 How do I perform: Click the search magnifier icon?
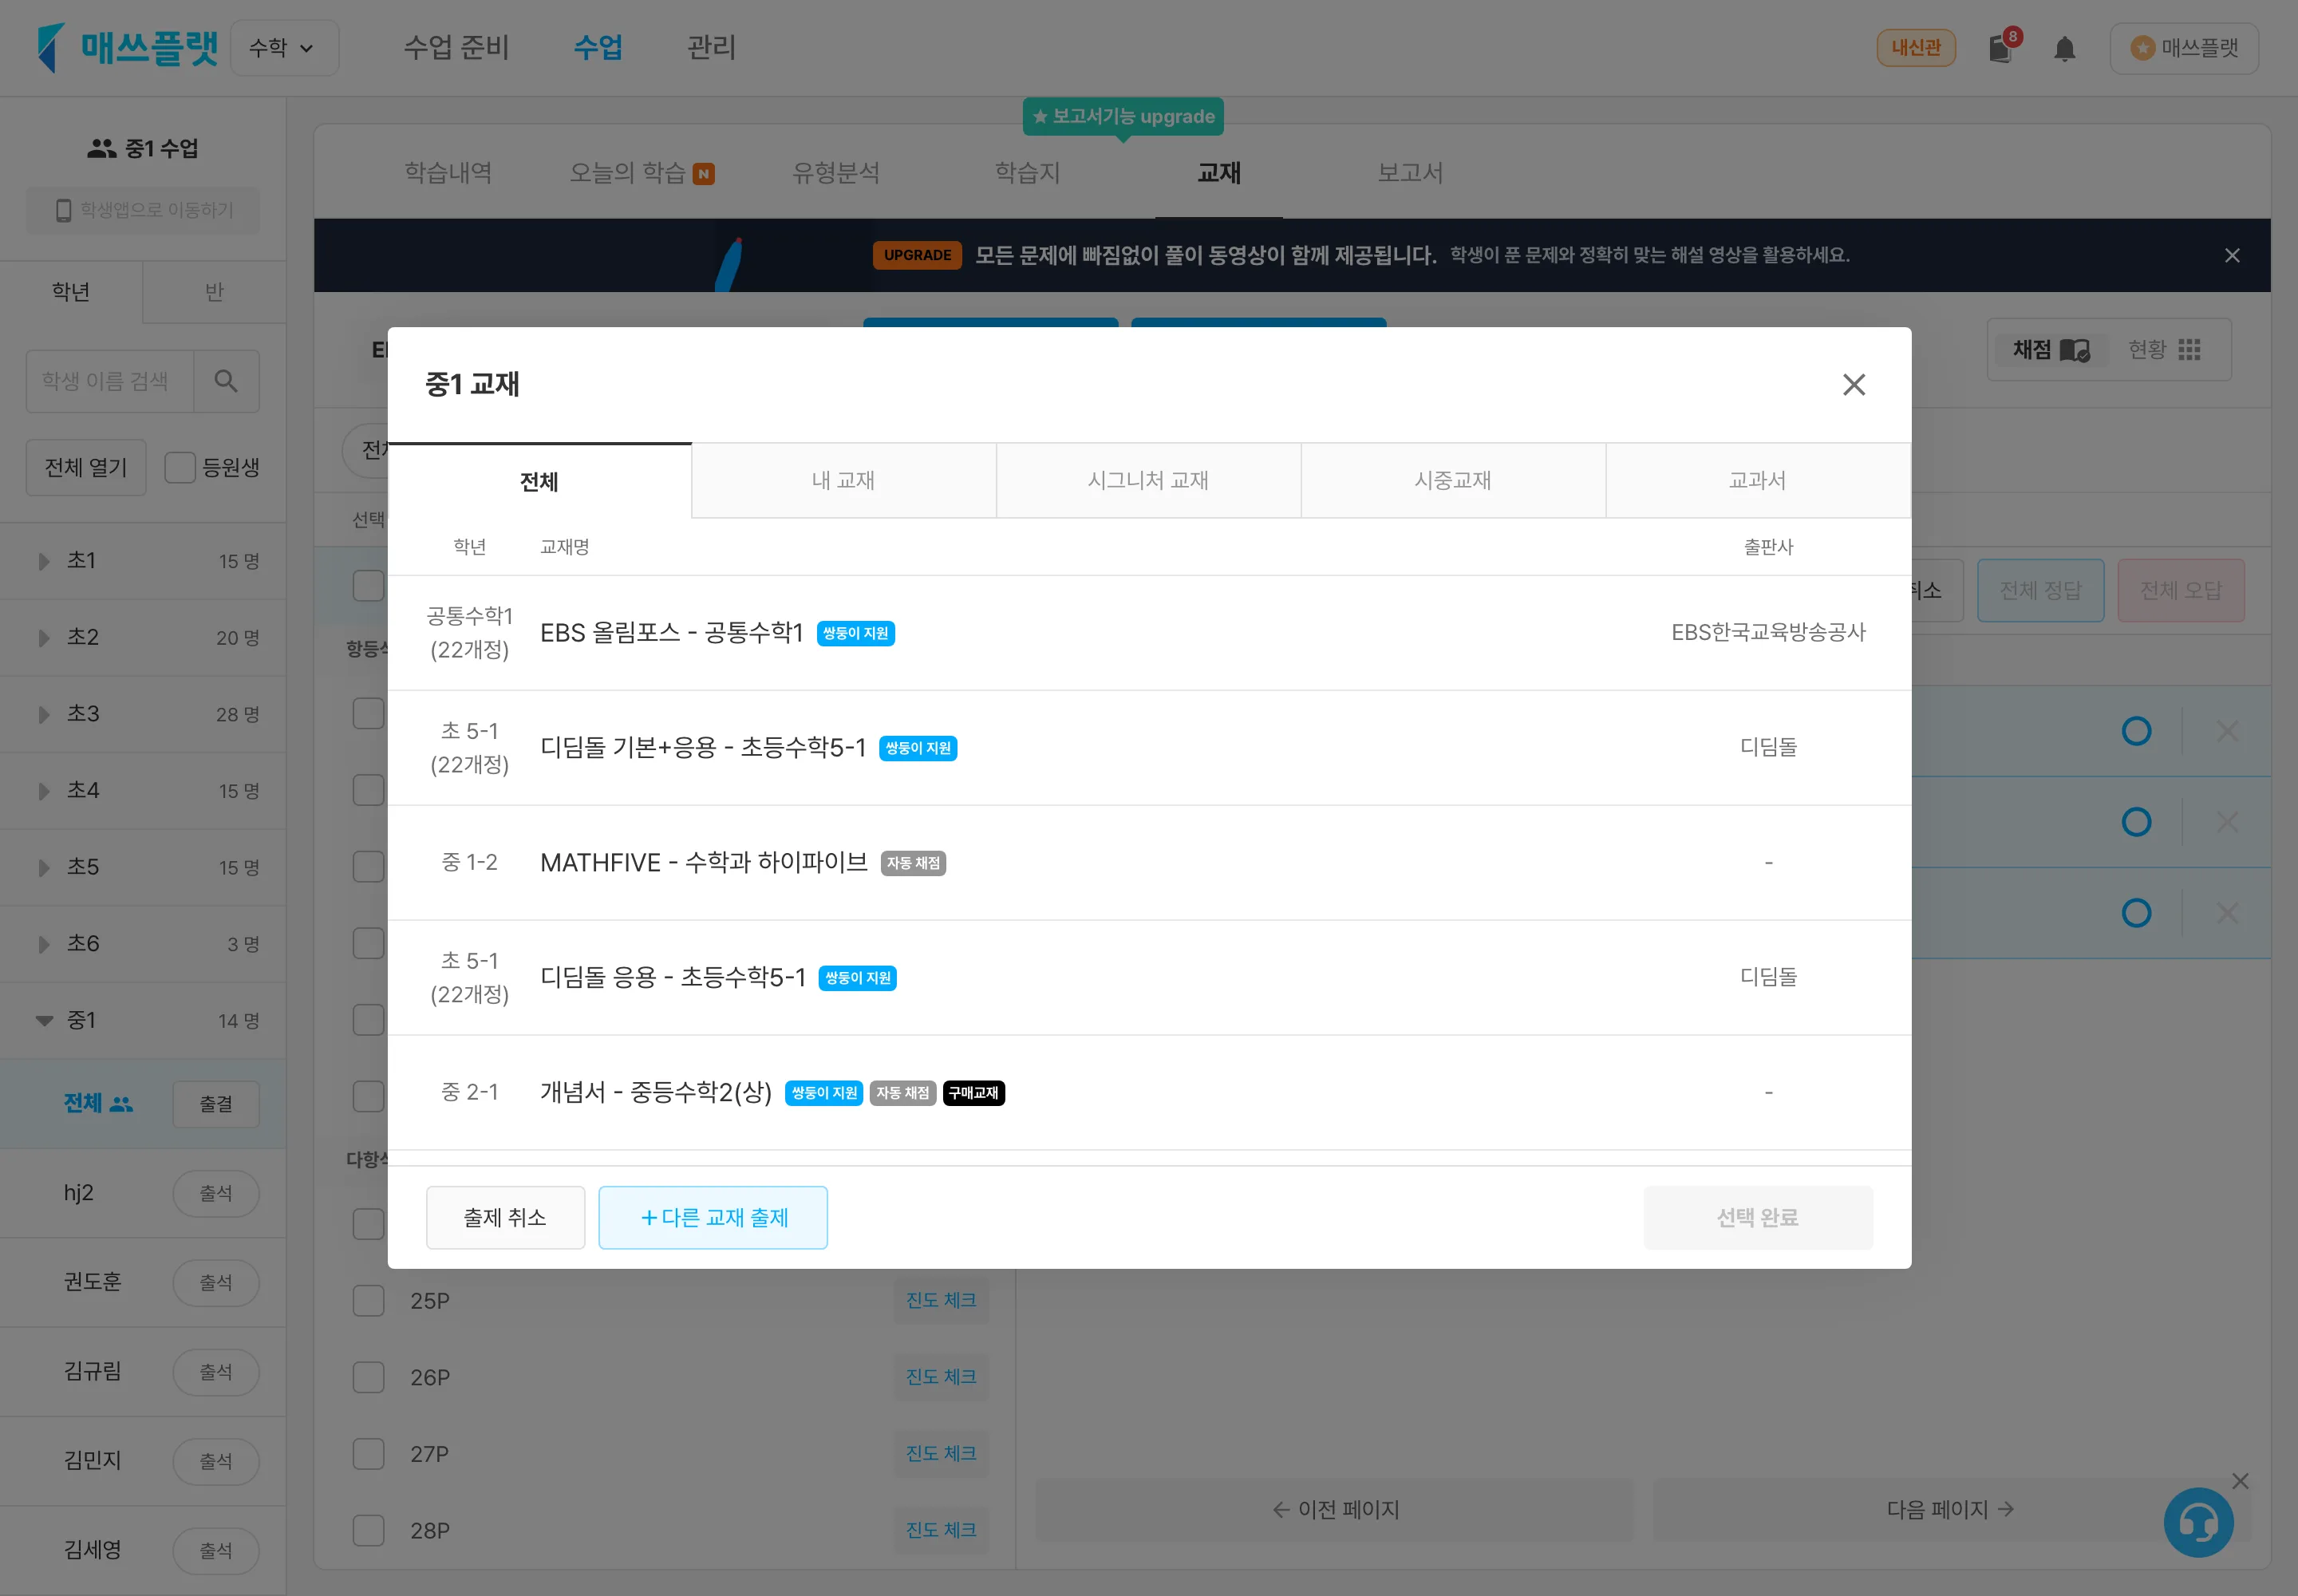coord(226,381)
